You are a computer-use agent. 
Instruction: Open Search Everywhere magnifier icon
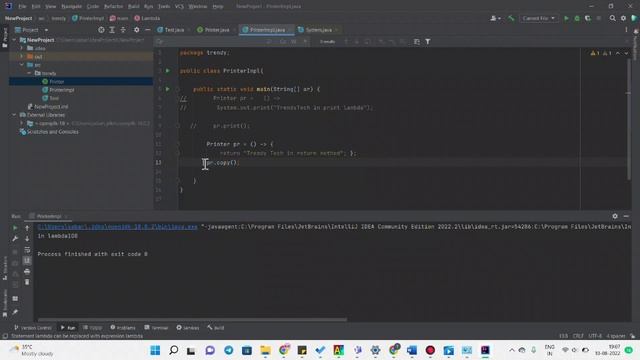click(613, 18)
